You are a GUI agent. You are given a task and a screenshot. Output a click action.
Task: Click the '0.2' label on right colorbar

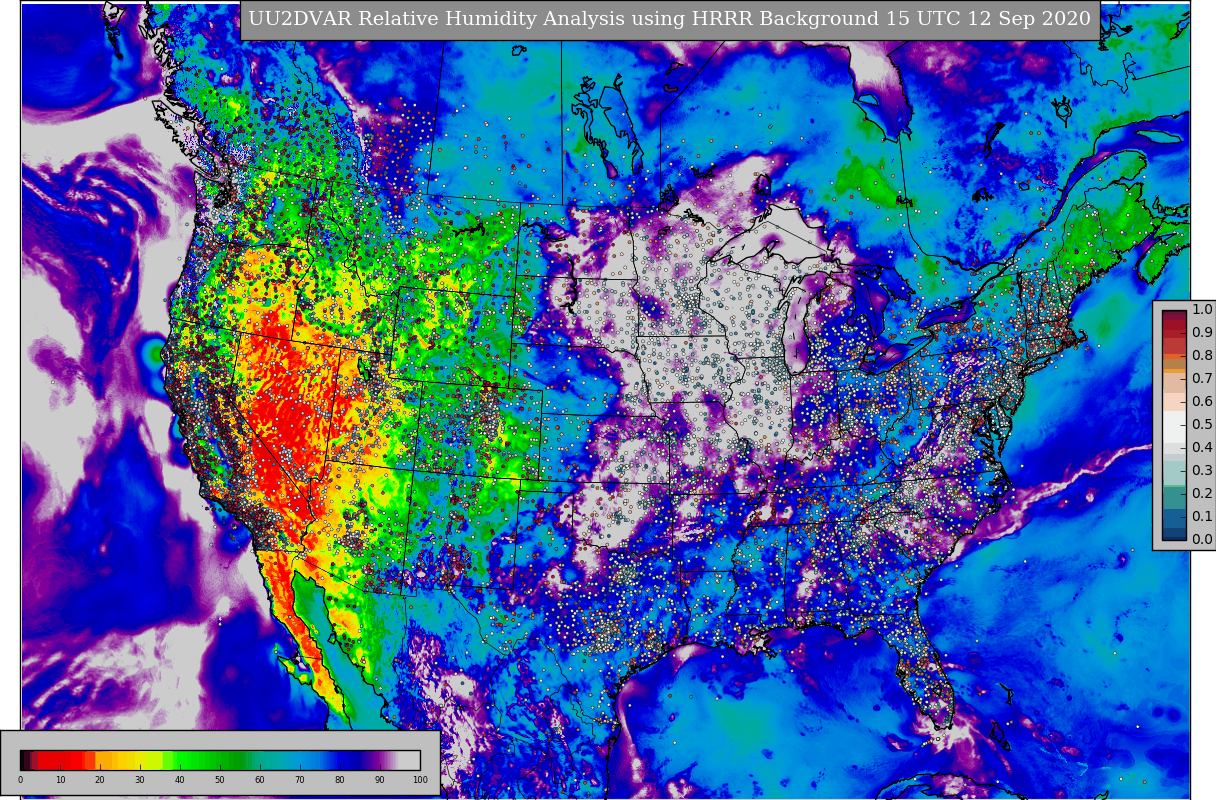point(1202,494)
